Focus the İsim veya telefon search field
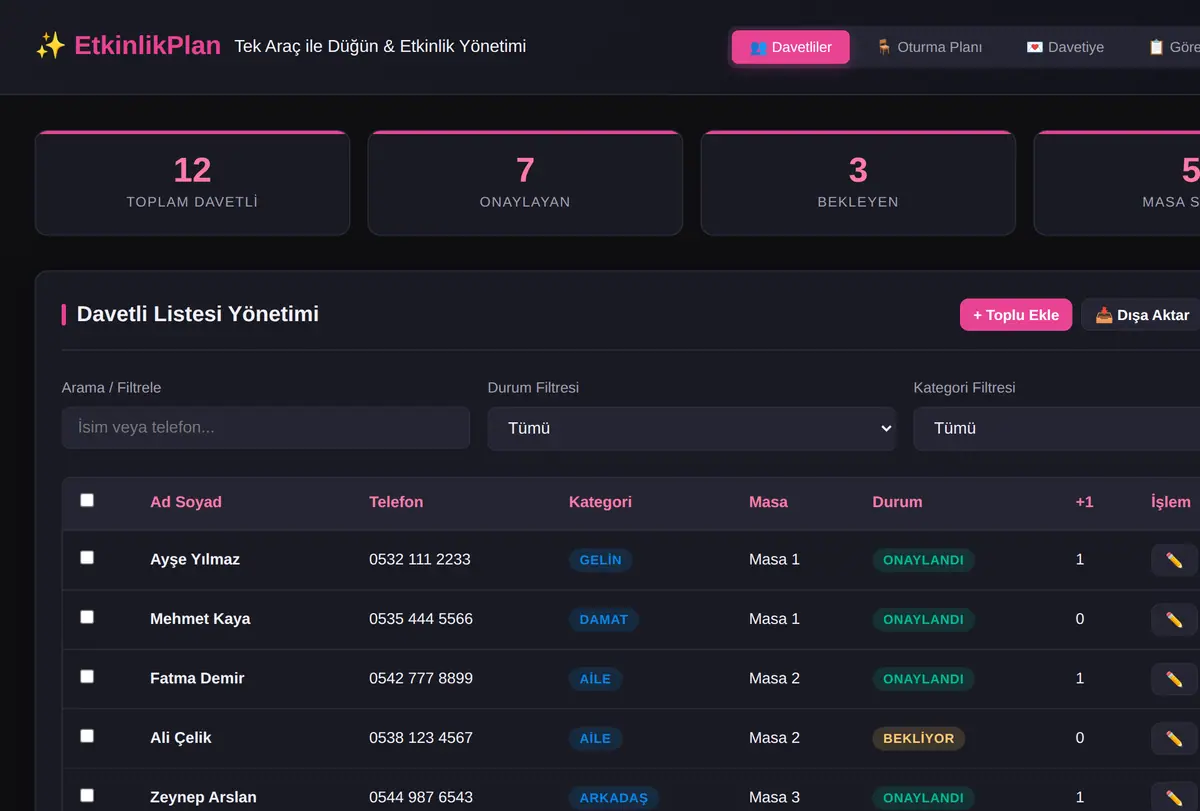Screen dimensions: 1200x811 [265, 428]
